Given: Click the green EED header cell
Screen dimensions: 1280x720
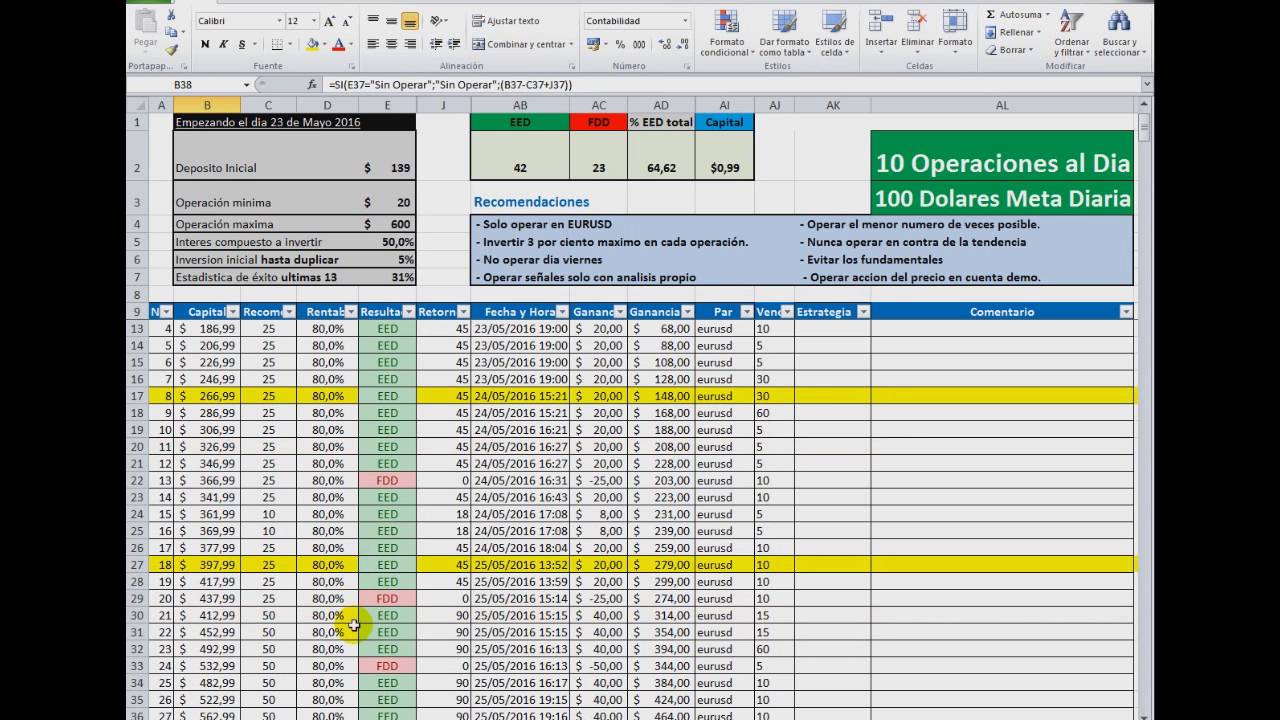Looking at the screenshot, I should [520, 122].
